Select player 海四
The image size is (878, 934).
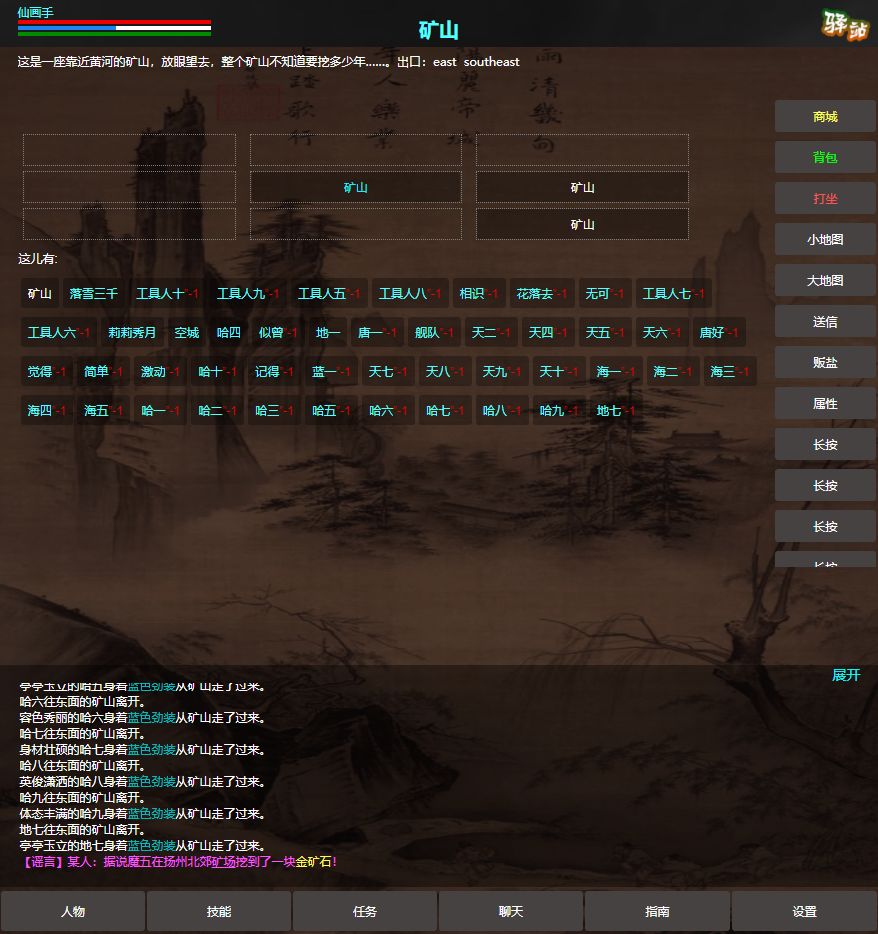[x=46, y=410]
